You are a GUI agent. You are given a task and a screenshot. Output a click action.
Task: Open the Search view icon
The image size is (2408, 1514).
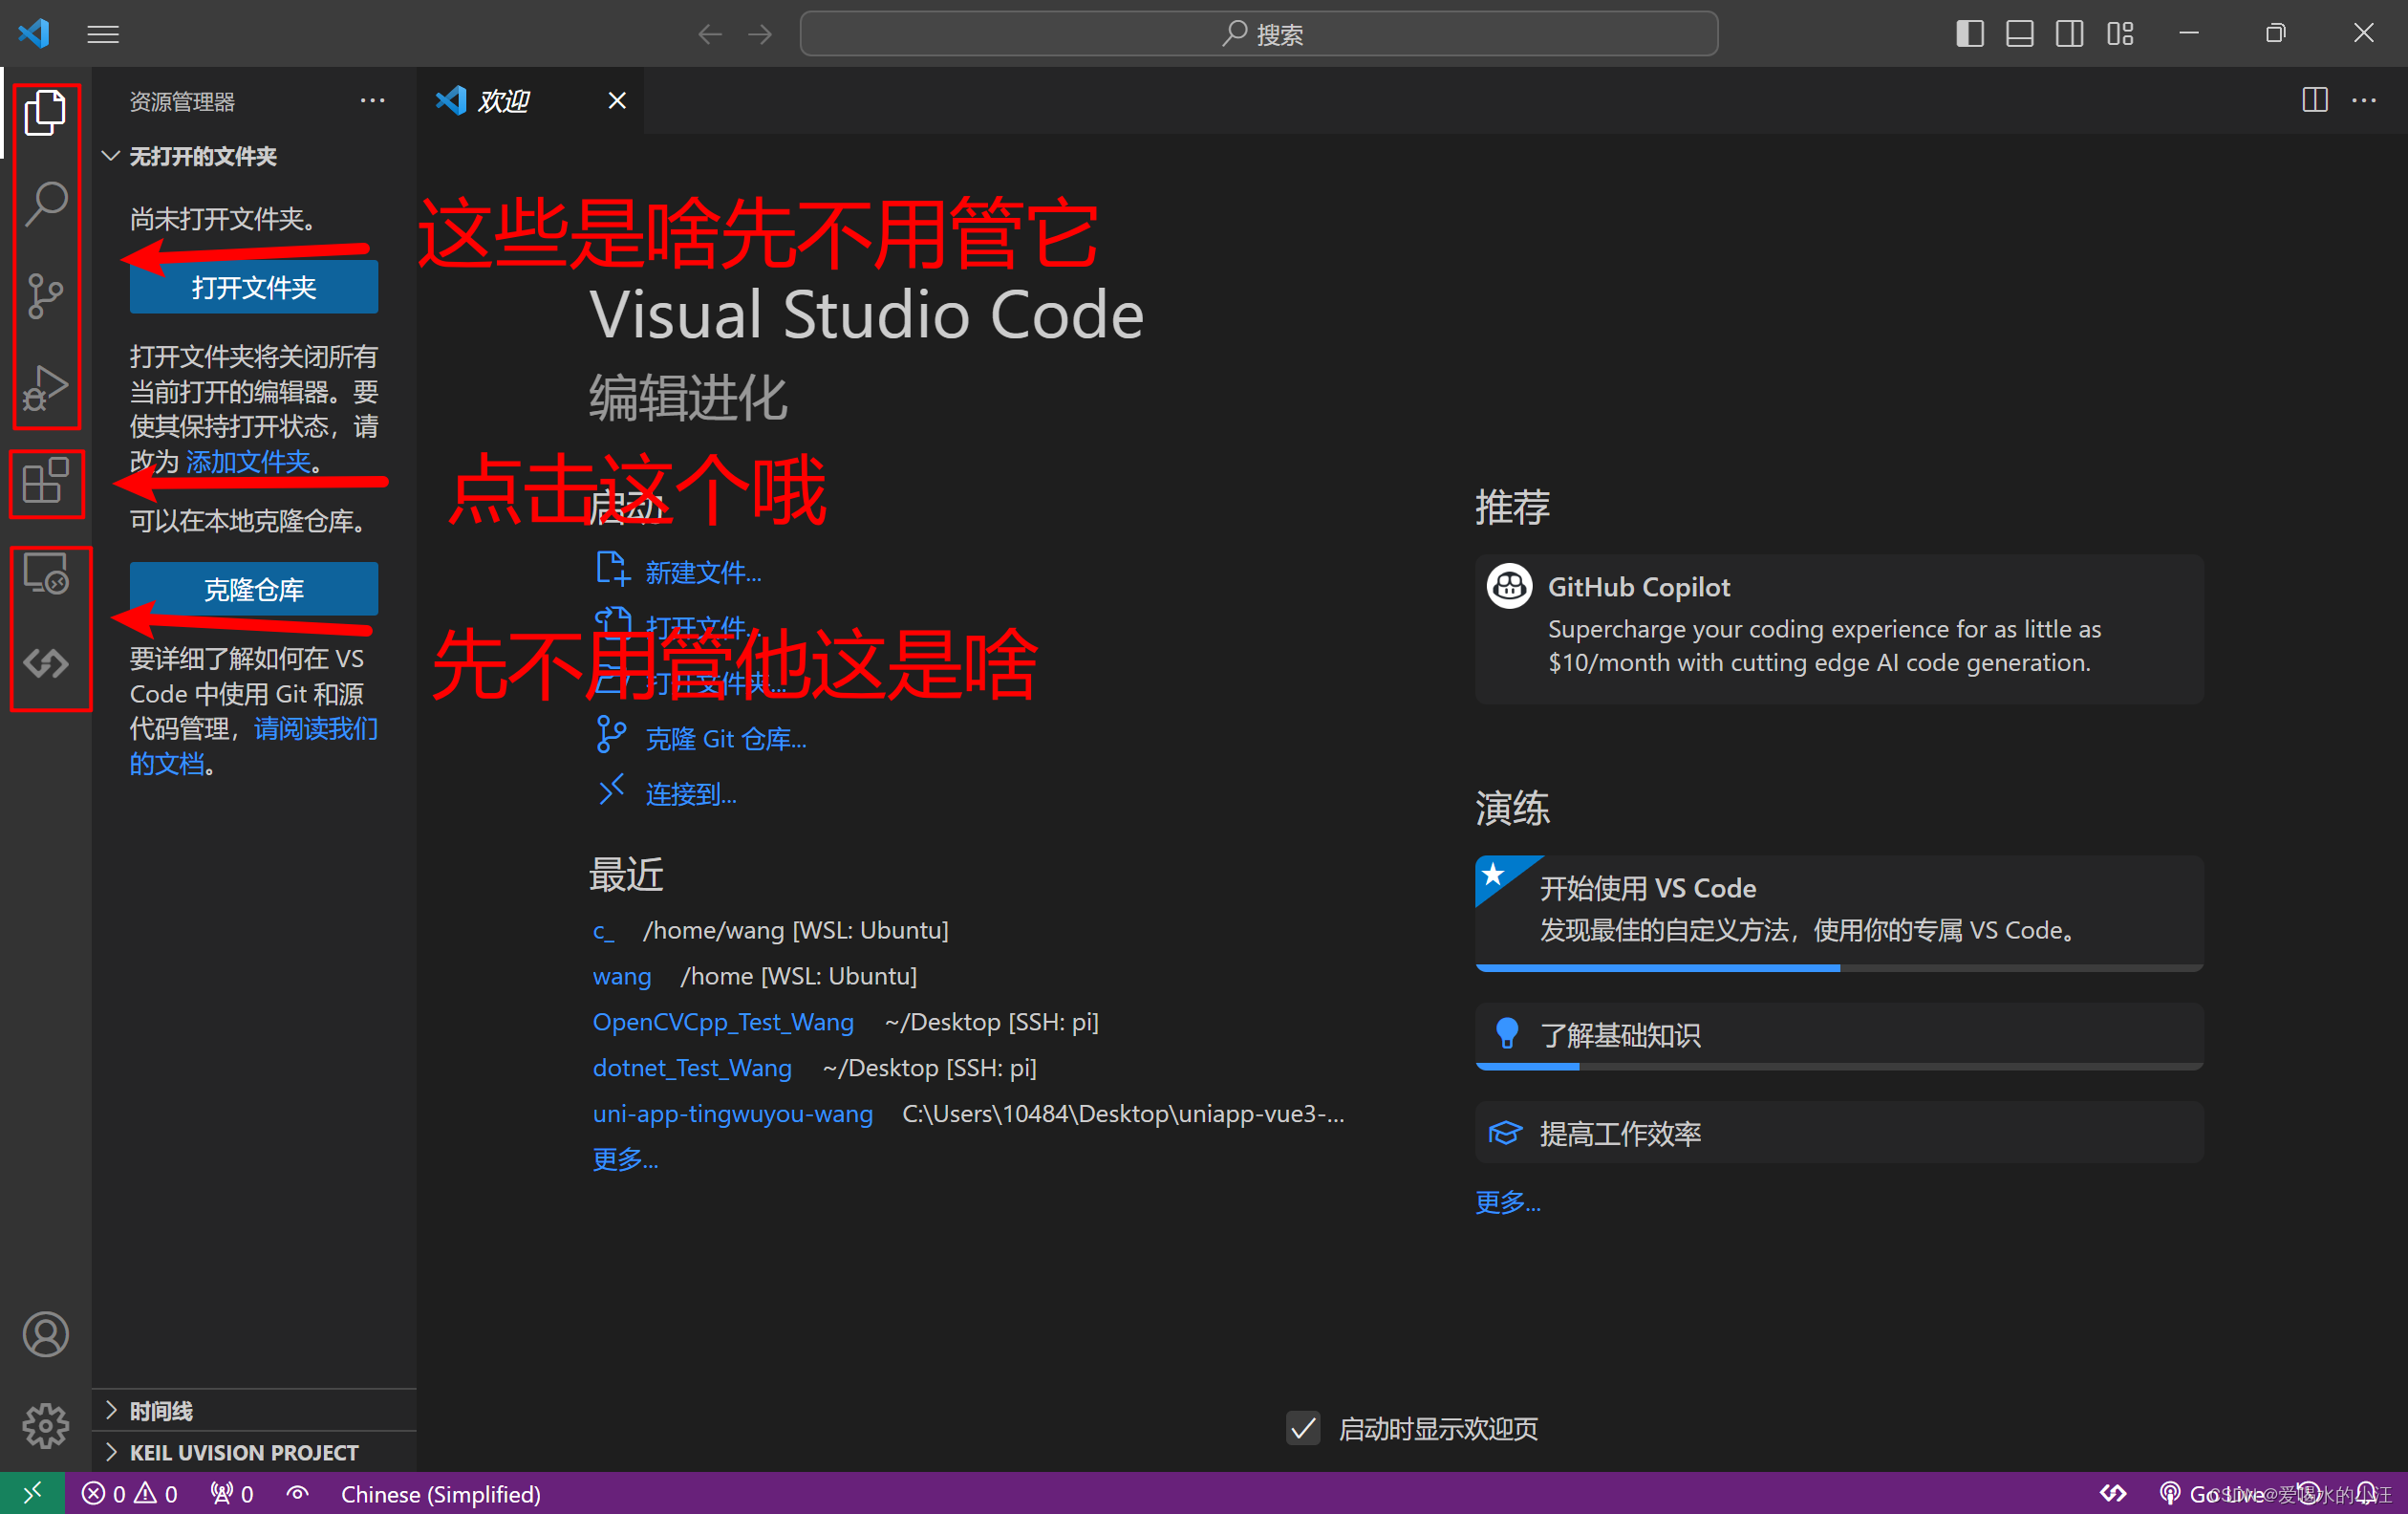click(45, 203)
